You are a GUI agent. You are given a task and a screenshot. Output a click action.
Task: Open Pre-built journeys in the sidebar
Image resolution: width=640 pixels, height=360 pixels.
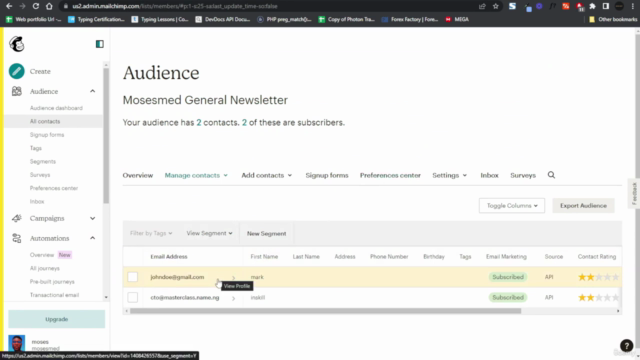[52, 282]
